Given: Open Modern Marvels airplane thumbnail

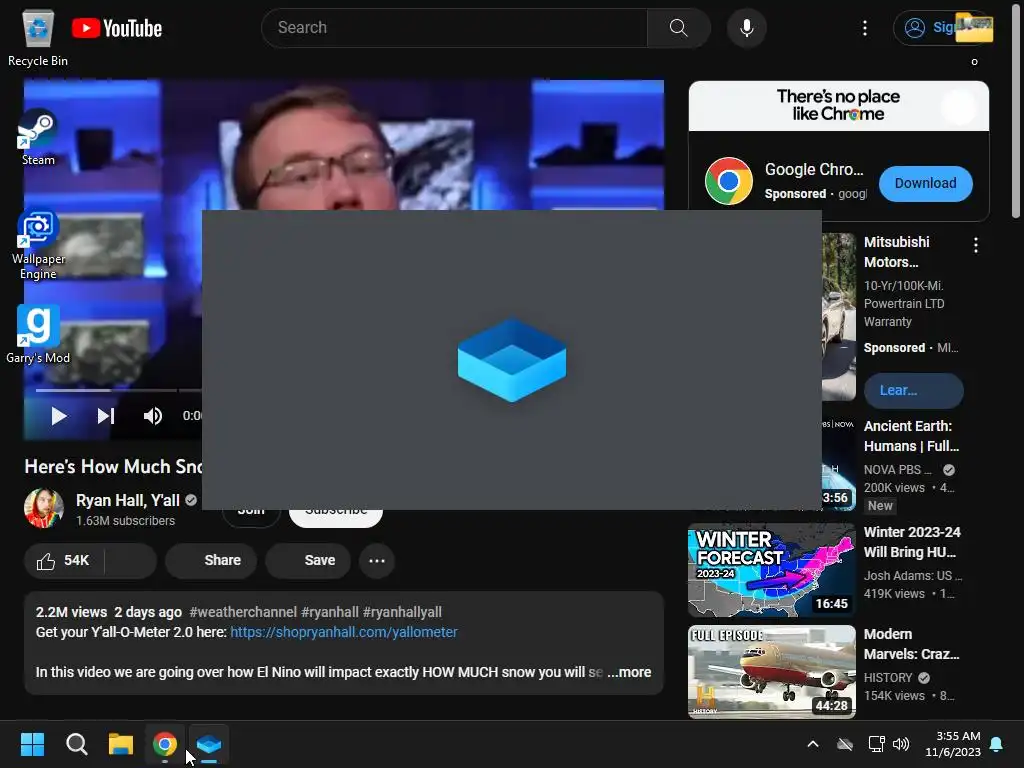Looking at the screenshot, I should coord(771,672).
